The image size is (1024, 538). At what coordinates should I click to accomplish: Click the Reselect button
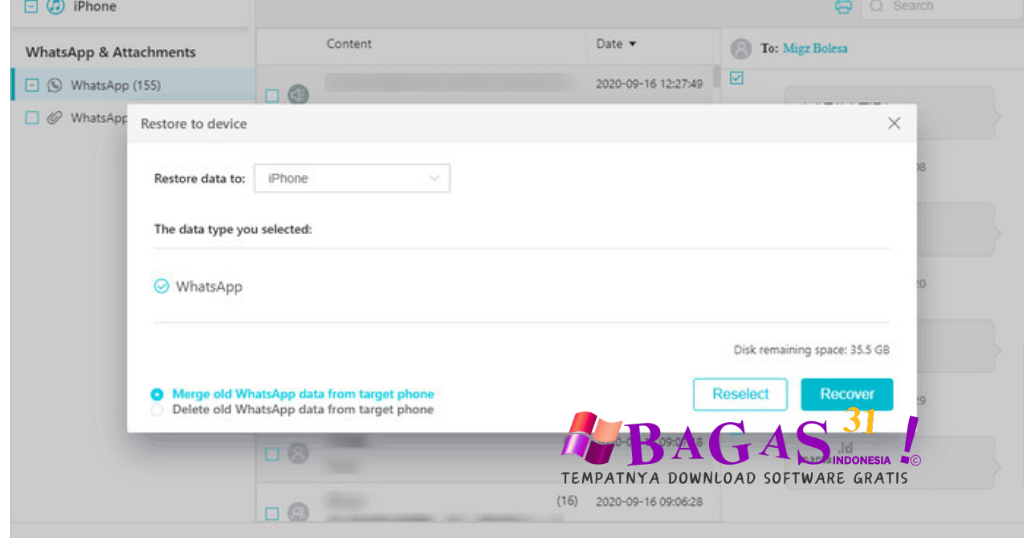pos(740,394)
